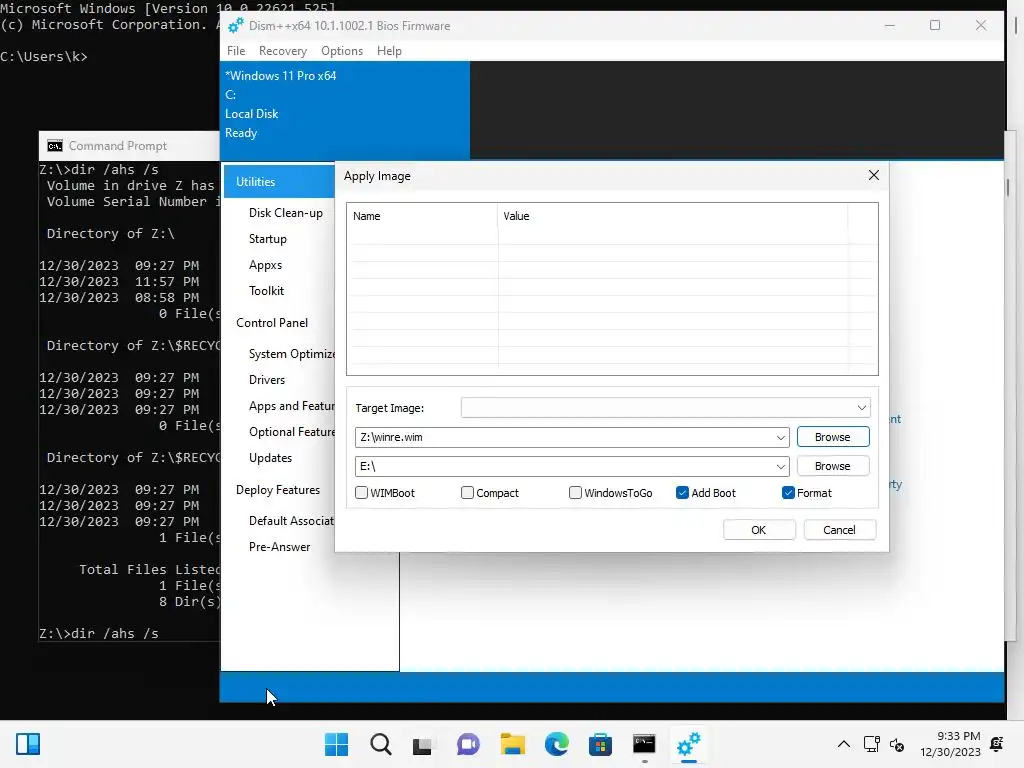Open the File menu in Dism++
The height and width of the screenshot is (768, 1024).
236,51
